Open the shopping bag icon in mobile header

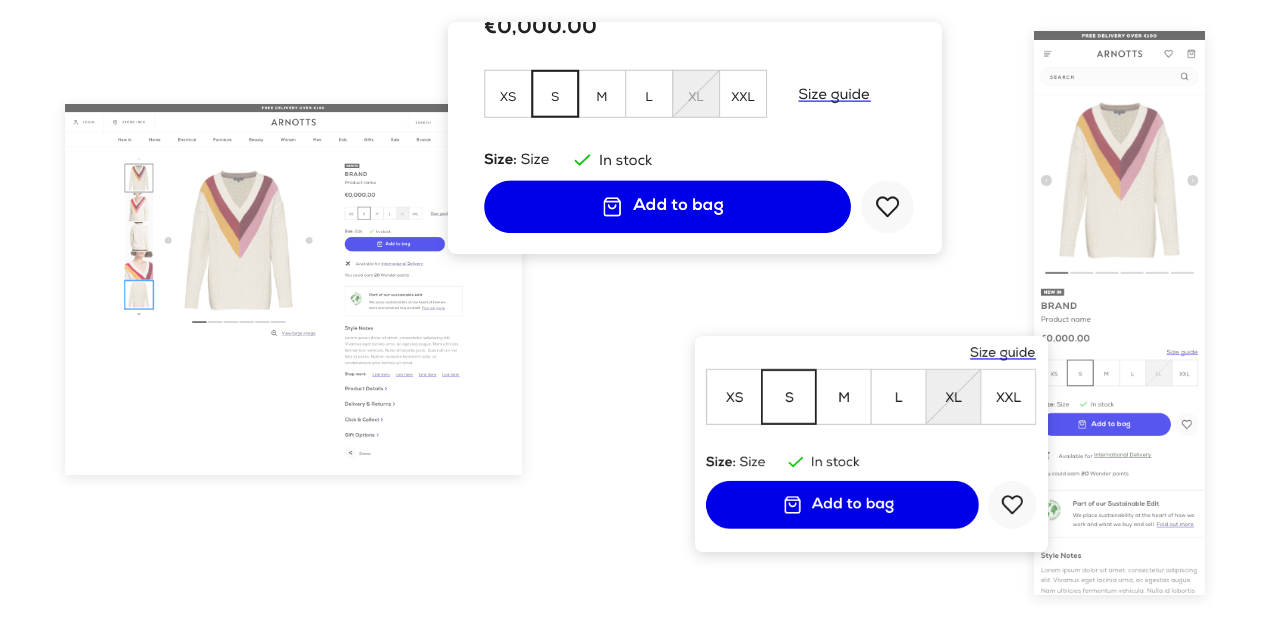click(x=1191, y=53)
